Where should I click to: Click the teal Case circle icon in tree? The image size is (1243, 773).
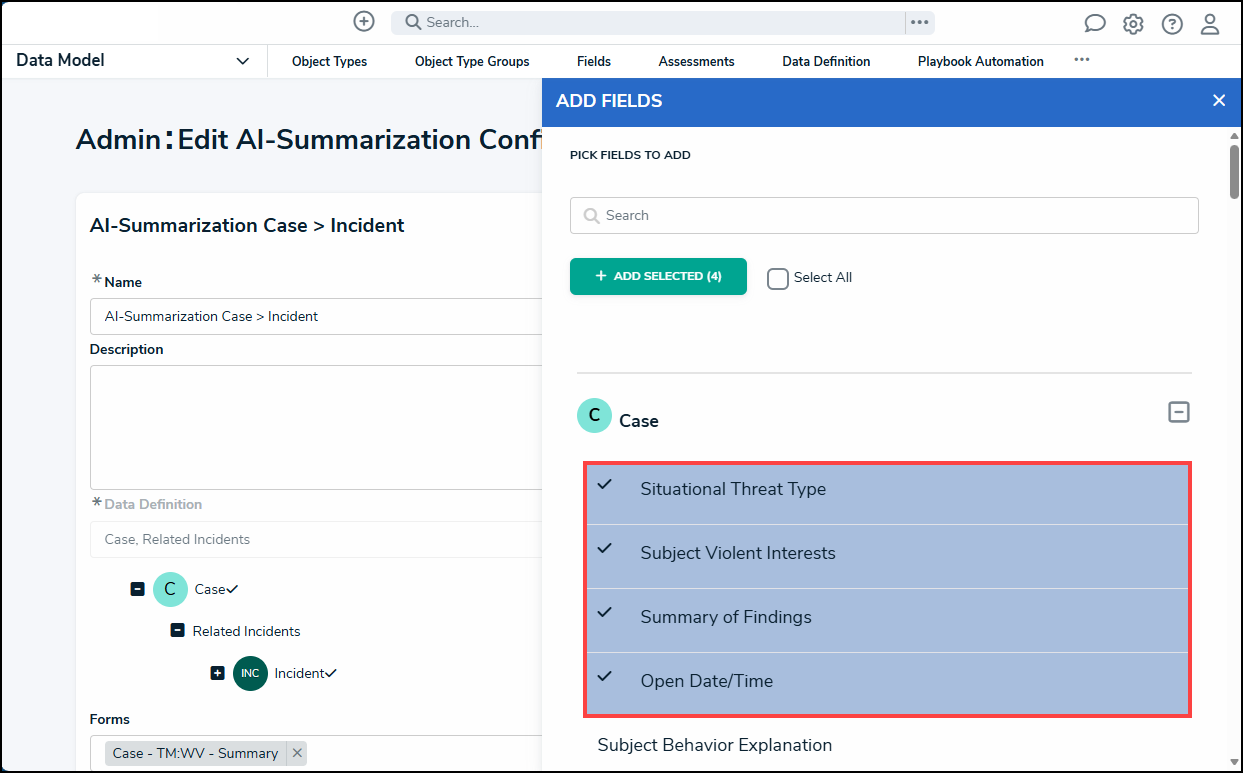[170, 589]
